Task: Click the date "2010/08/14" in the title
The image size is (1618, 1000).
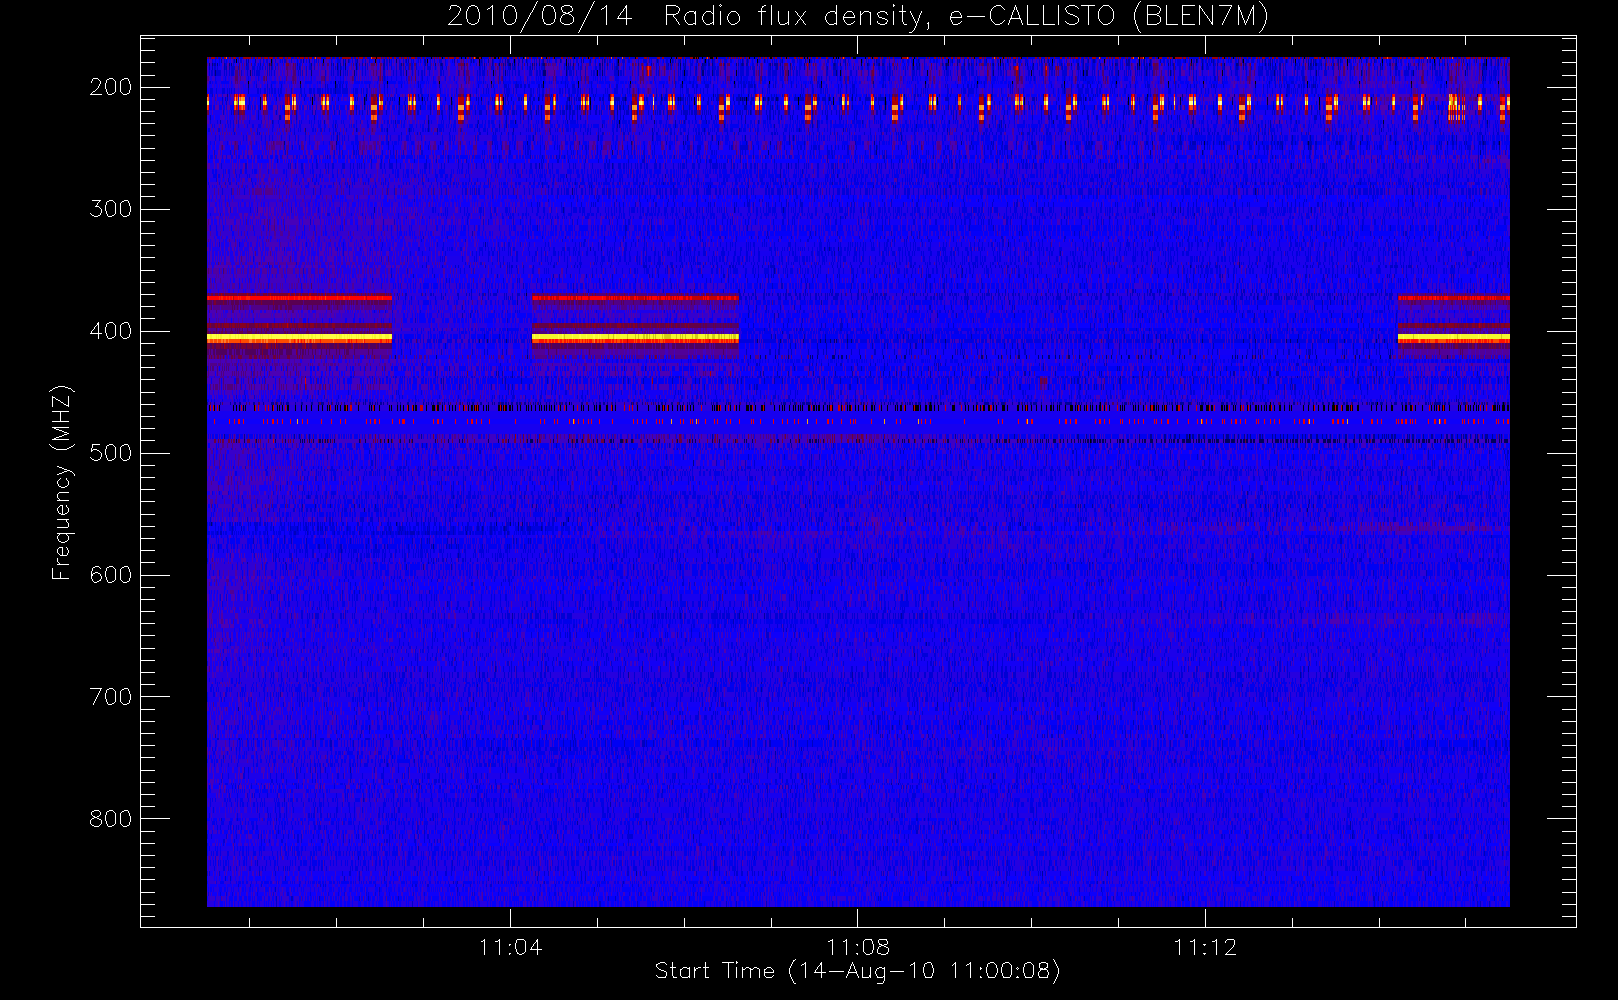Action: pyautogui.click(x=540, y=17)
